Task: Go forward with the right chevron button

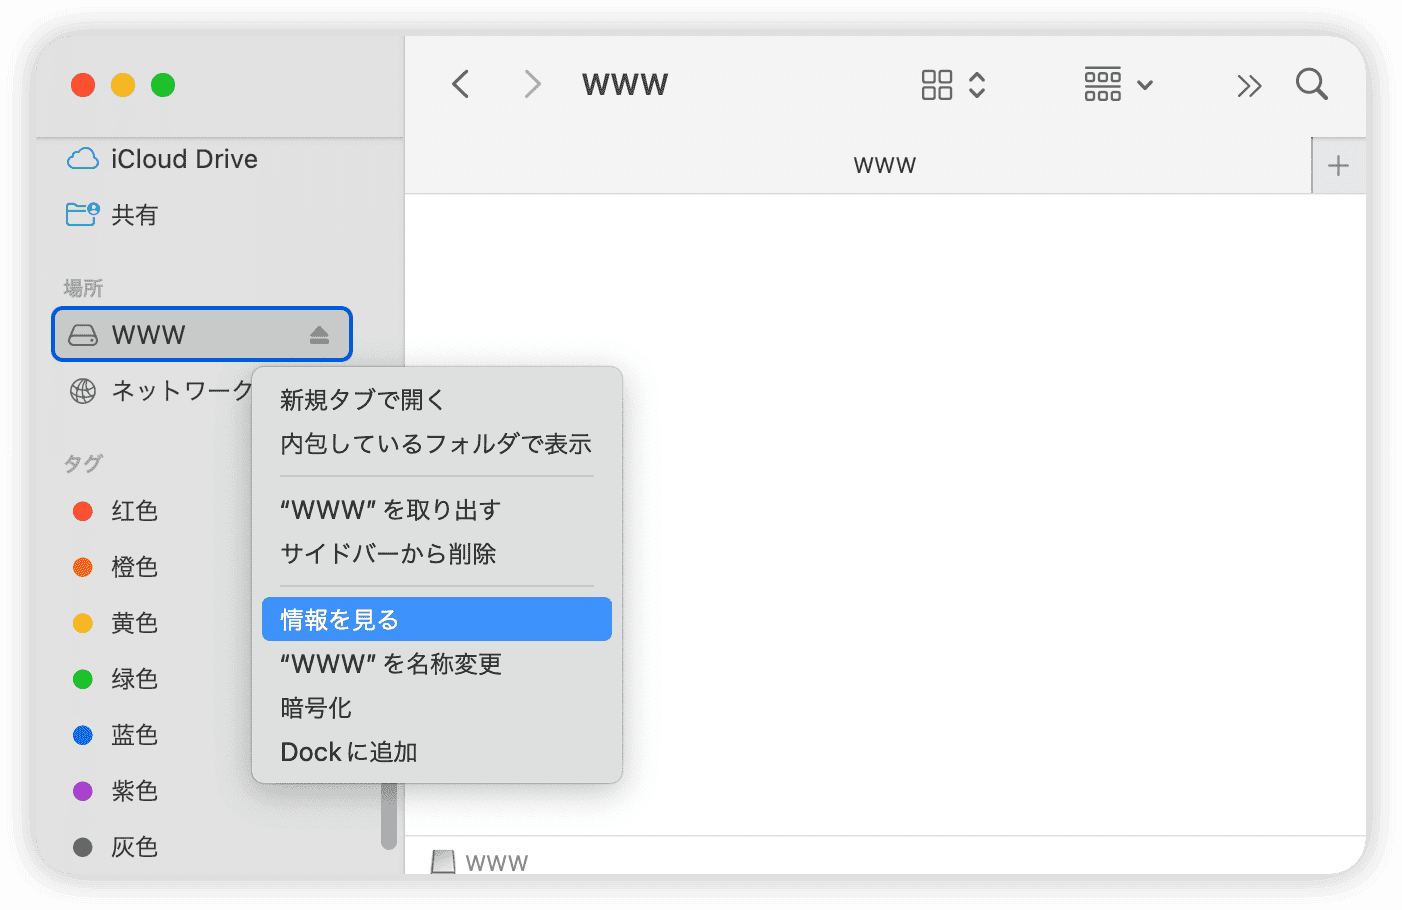Action: (532, 84)
